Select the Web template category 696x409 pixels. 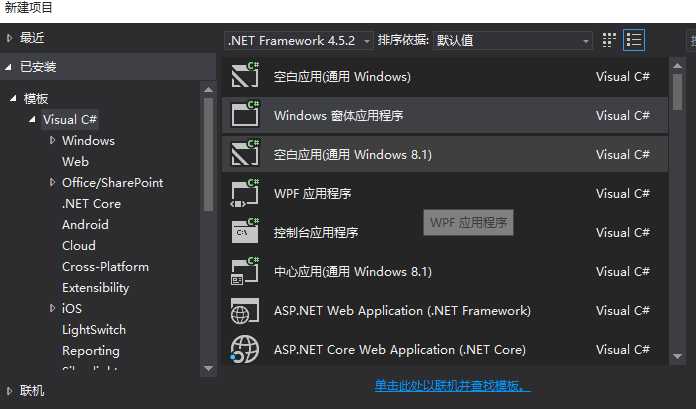tap(75, 162)
